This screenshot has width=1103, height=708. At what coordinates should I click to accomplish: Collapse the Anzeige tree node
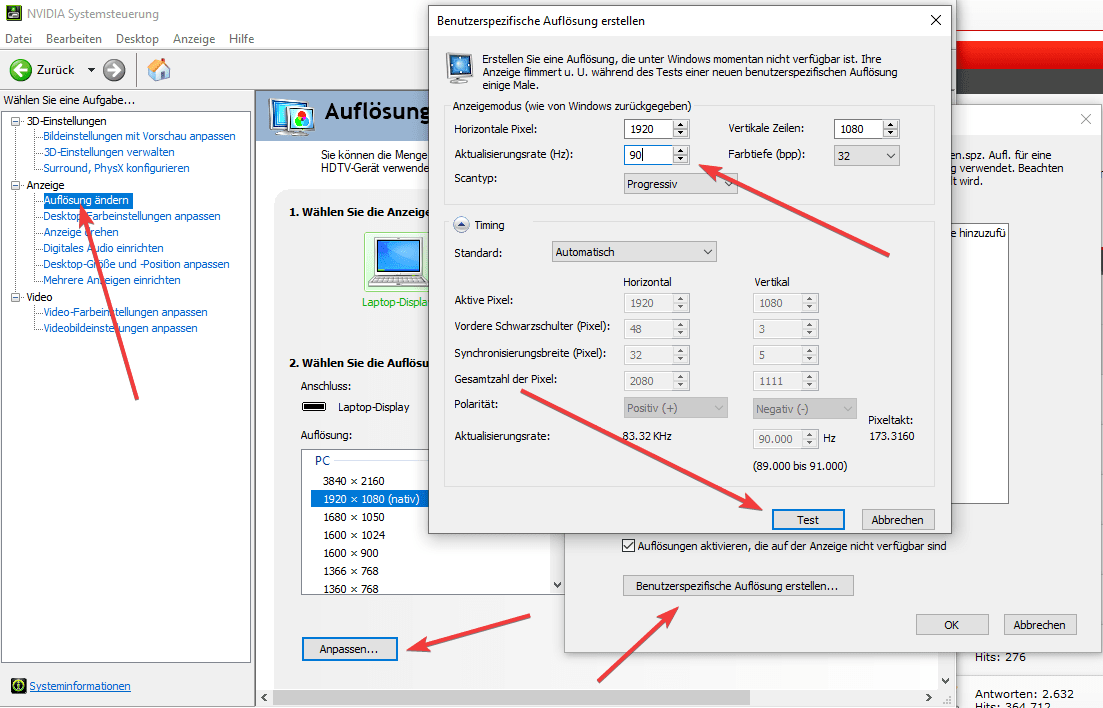click(x=15, y=185)
